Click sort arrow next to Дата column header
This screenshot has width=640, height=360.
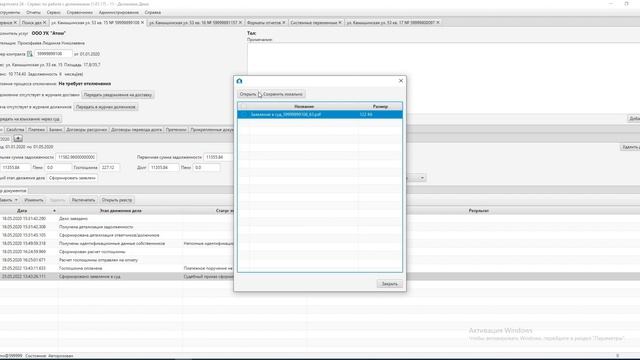54,211
